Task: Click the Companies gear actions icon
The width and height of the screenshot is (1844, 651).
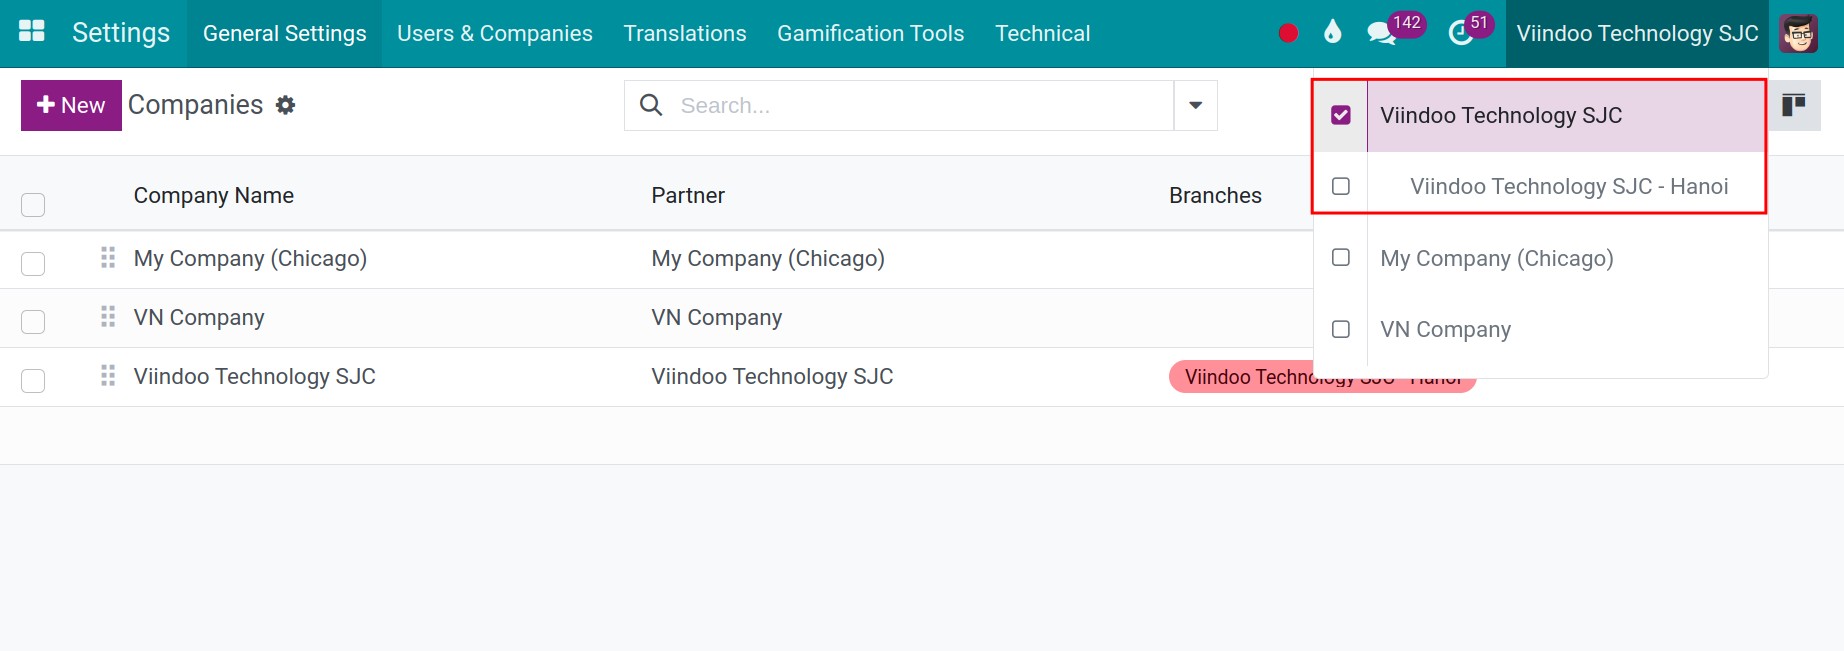Action: (x=286, y=105)
